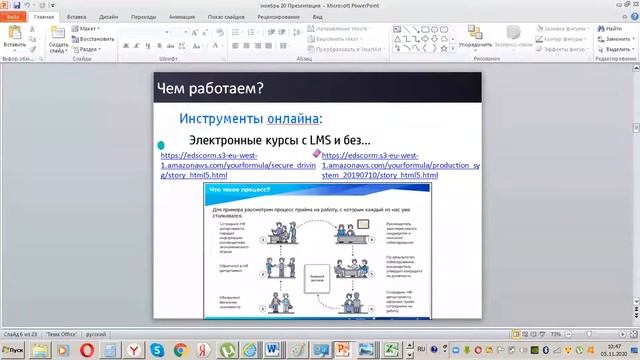Image resolution: width=640 pixels, height=360 pixels.
Task: Click the Найти (Find) button
Action: pyautogui.click(x=609, y=29)
